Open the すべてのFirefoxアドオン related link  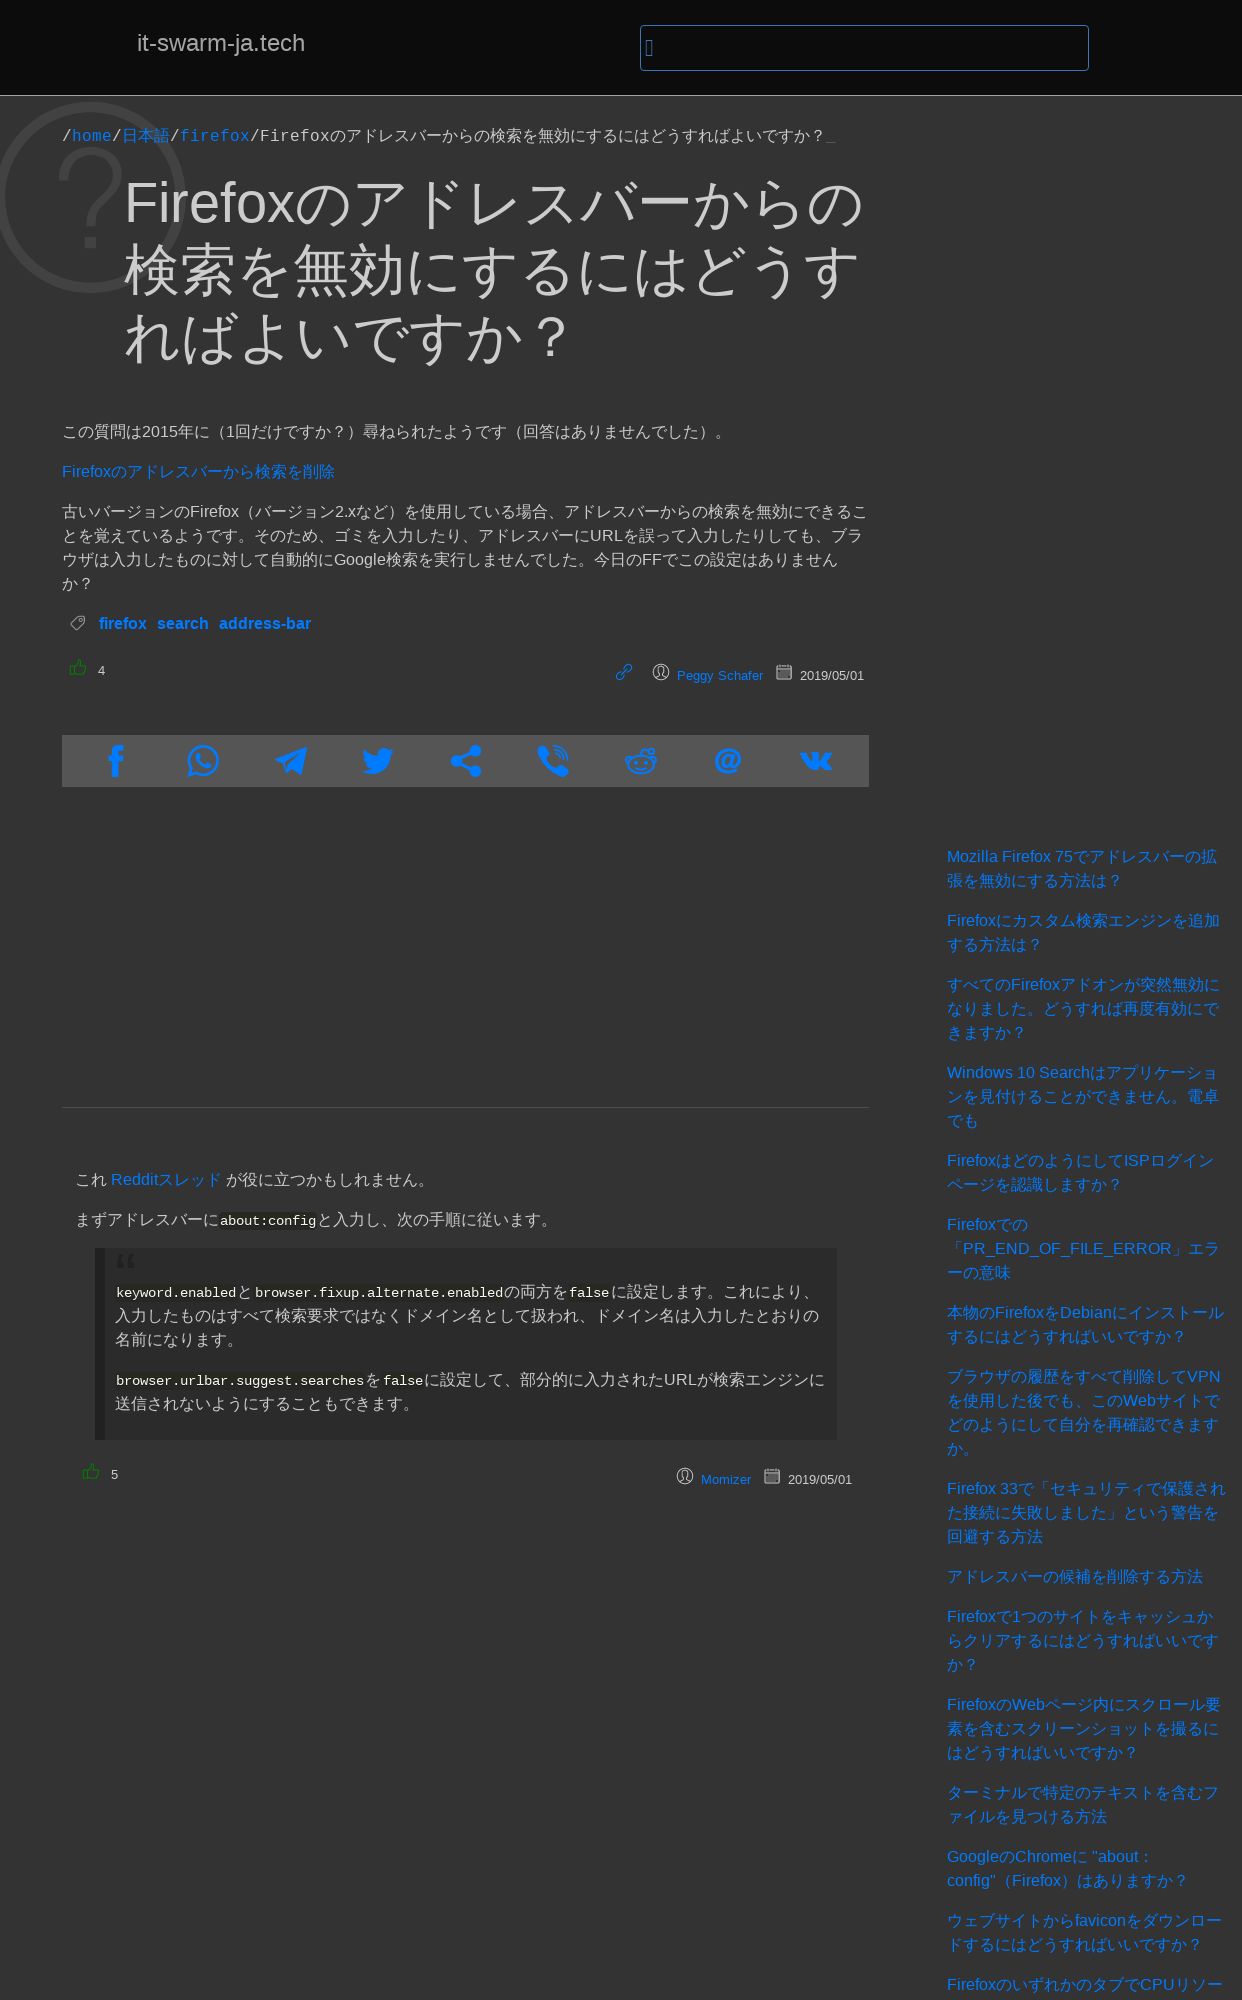point(1083,1009)
